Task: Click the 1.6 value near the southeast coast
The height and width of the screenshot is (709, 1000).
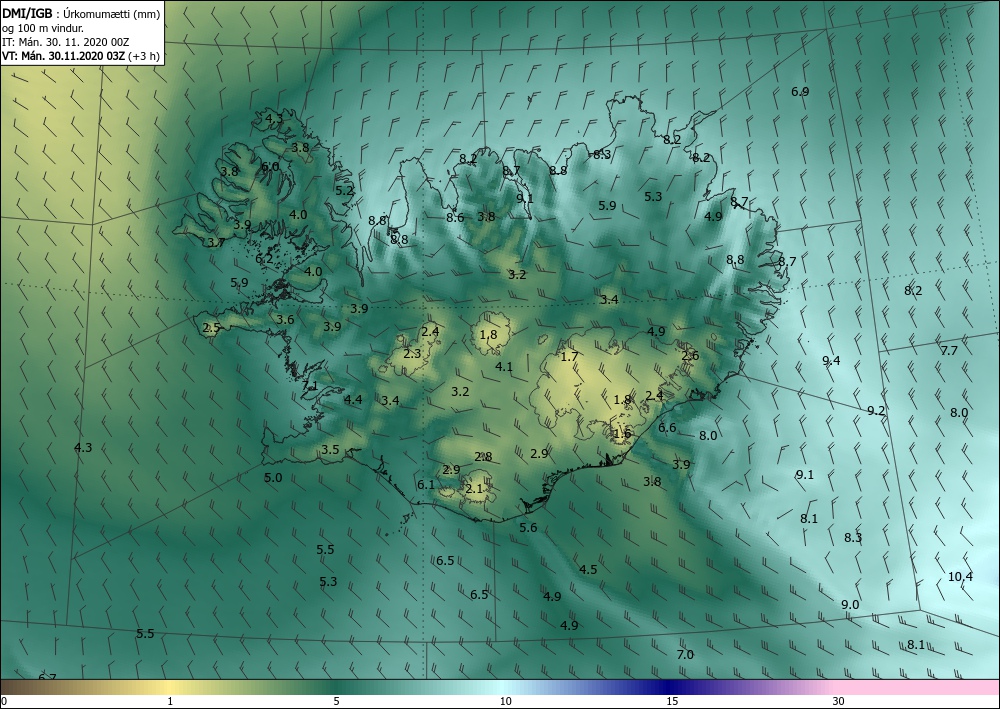Action: coord(622,434)
